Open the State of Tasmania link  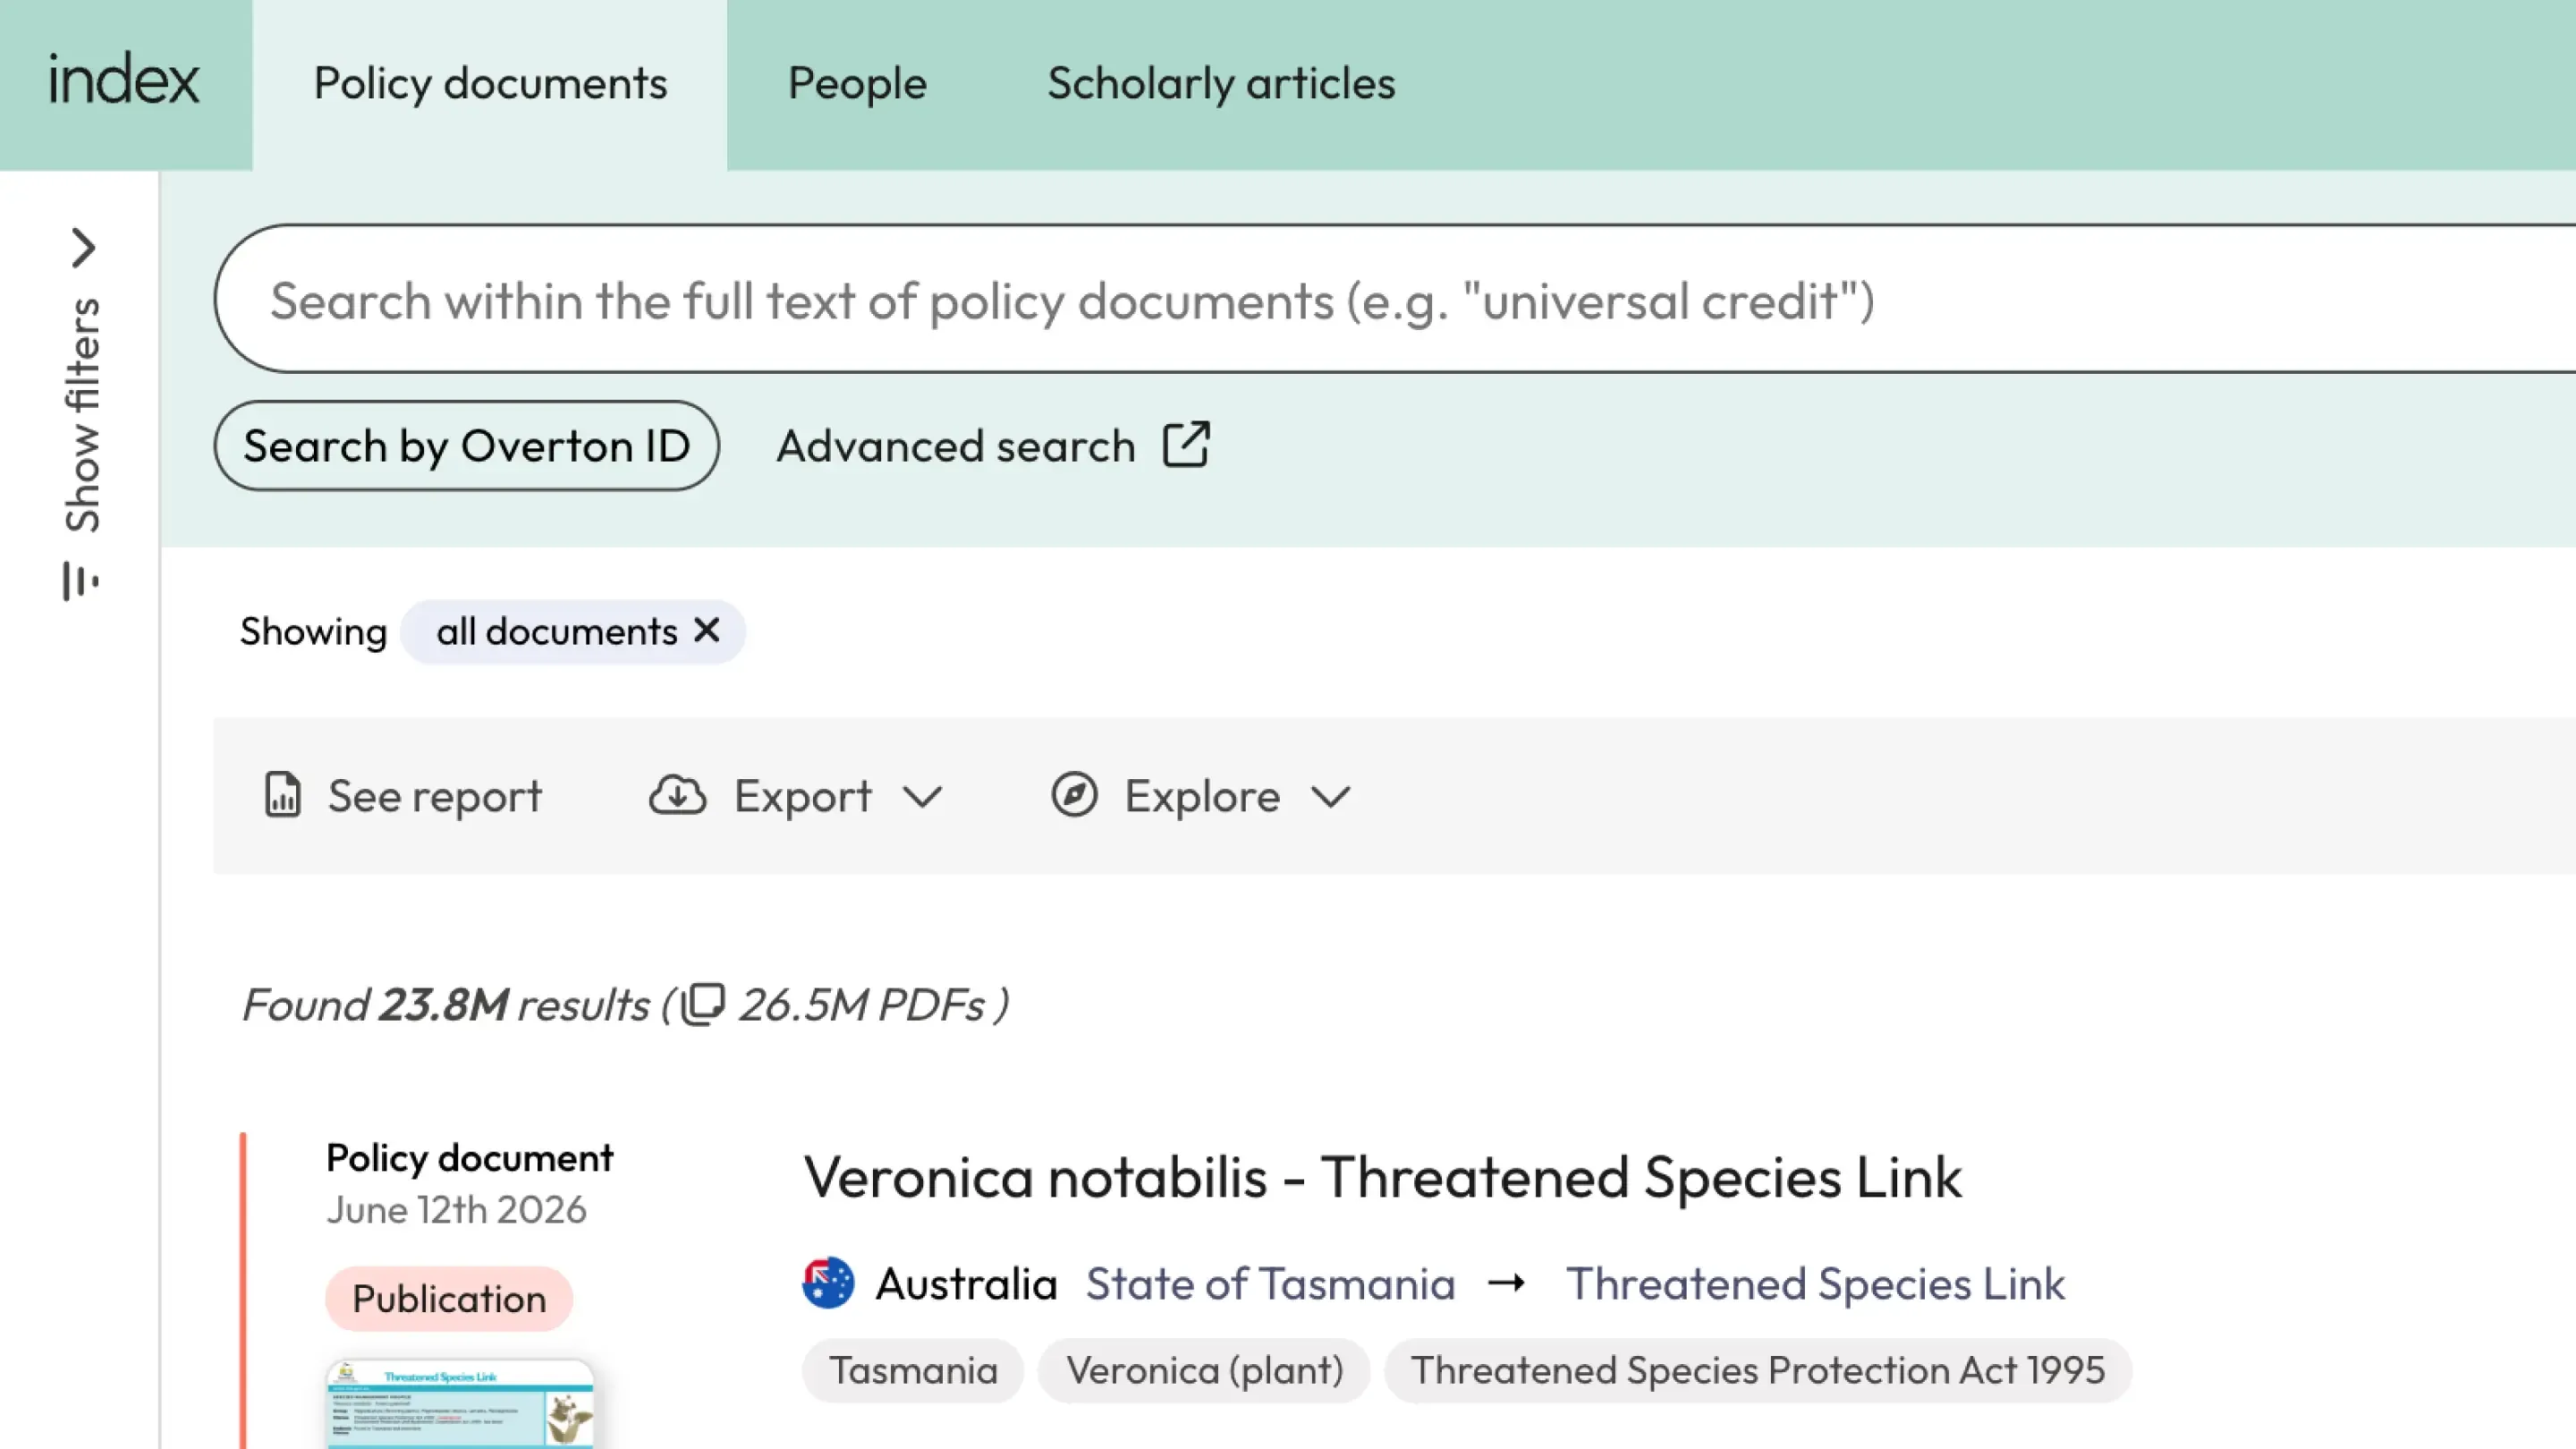pos(1270,1283)
